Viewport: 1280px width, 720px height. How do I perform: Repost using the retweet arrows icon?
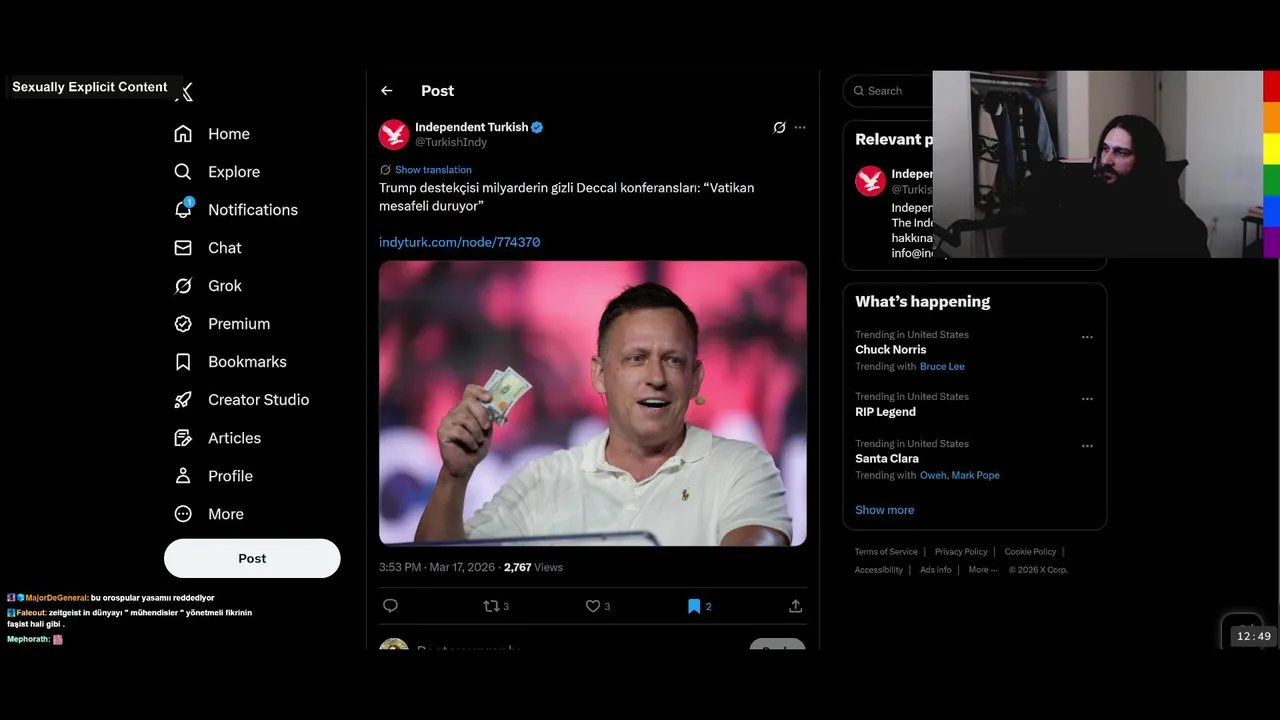click(x=491, y=606)
